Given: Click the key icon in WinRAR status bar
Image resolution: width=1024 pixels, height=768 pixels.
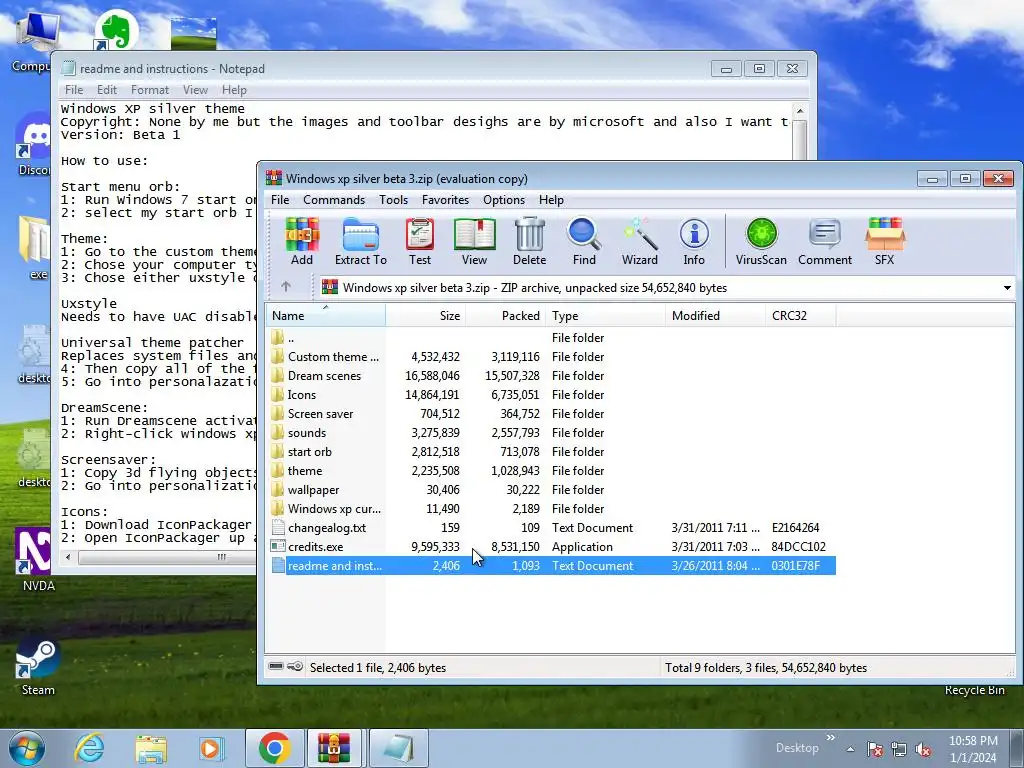Looking at the screenshot, I should [295, 666].
